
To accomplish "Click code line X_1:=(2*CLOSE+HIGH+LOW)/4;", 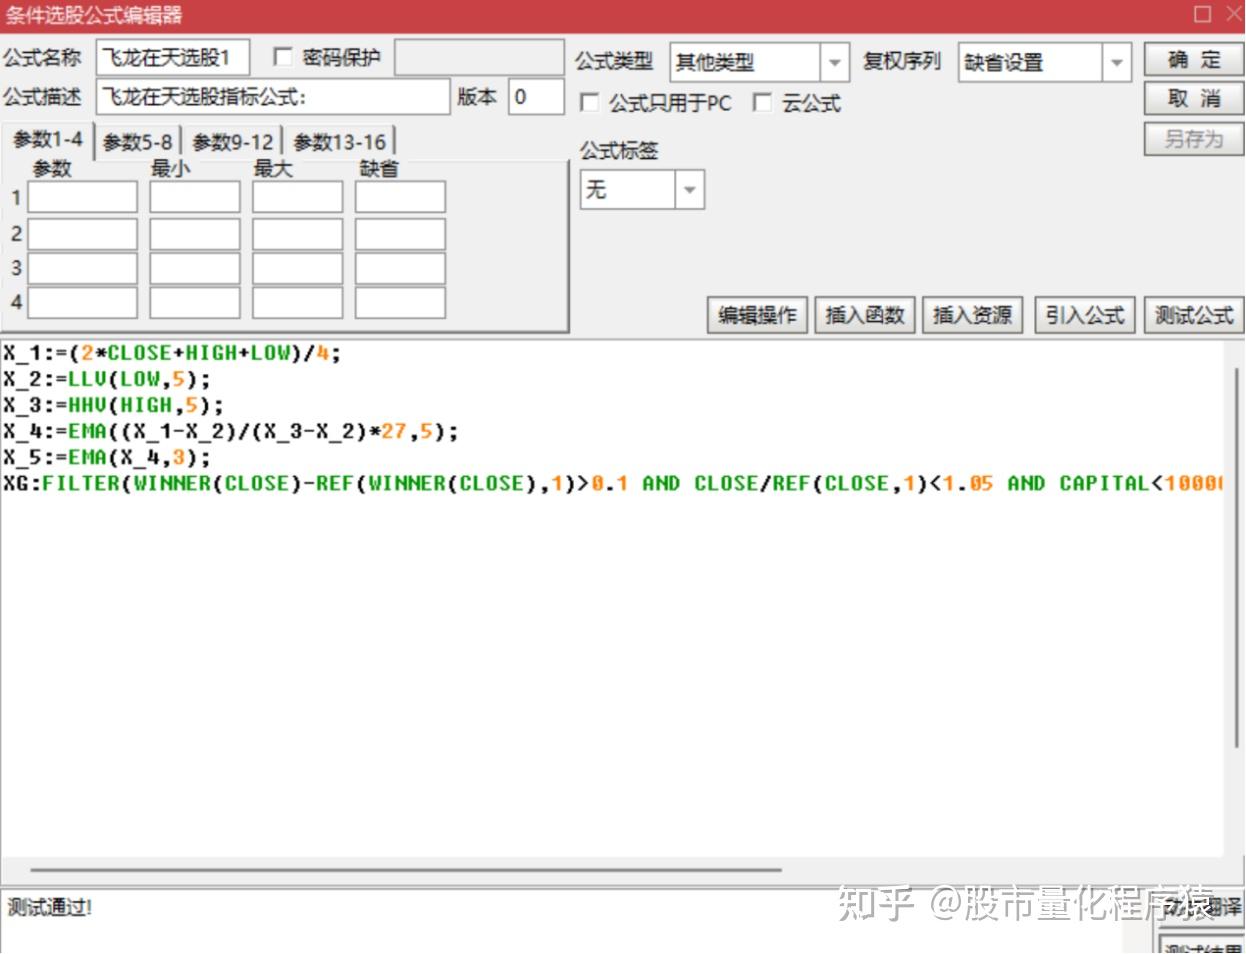I will [x=172, y=353].
